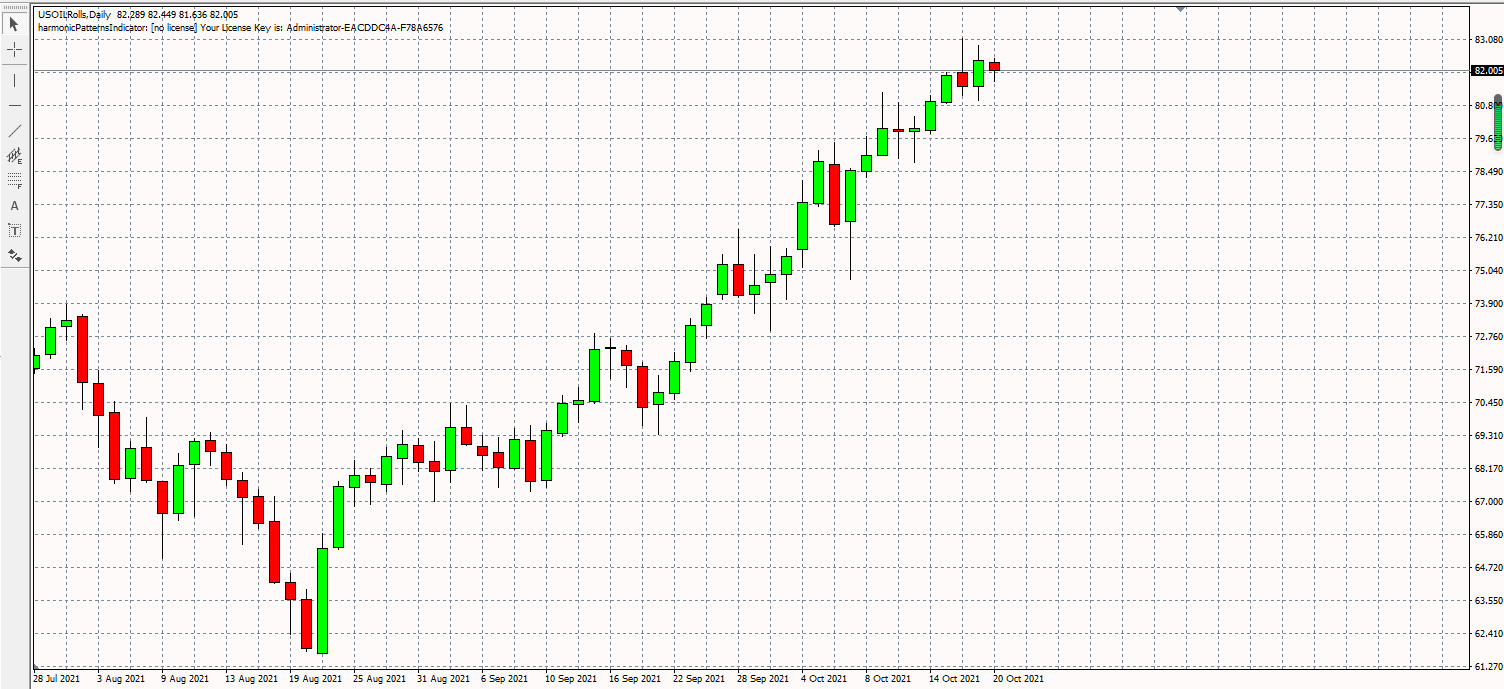Select the Cursor arrow tool

point(14,24)
